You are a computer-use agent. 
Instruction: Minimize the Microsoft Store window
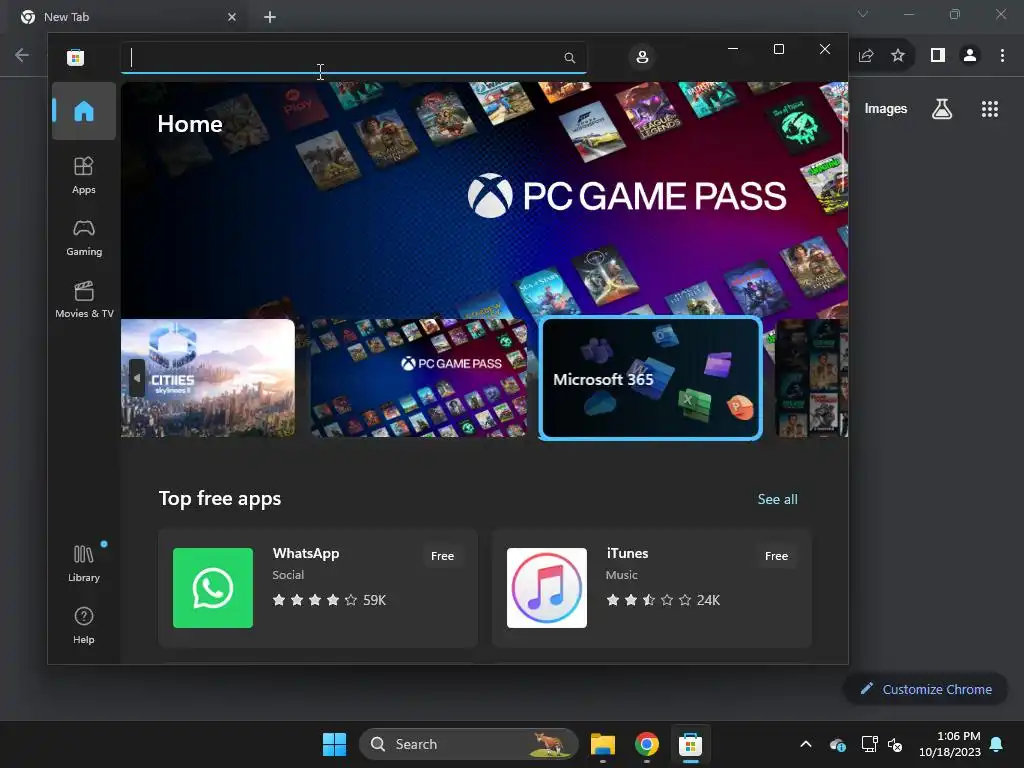pyautogui.click(x=733, y=49)
